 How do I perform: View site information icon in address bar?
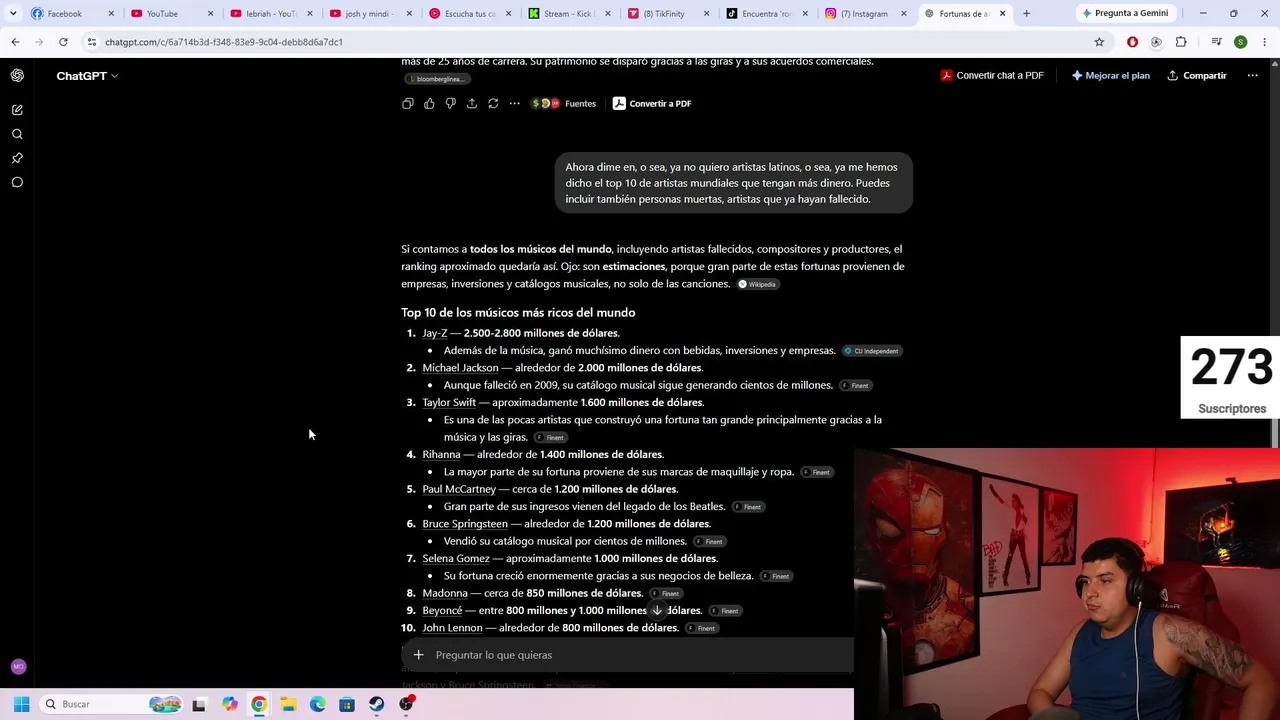[91, 42]
